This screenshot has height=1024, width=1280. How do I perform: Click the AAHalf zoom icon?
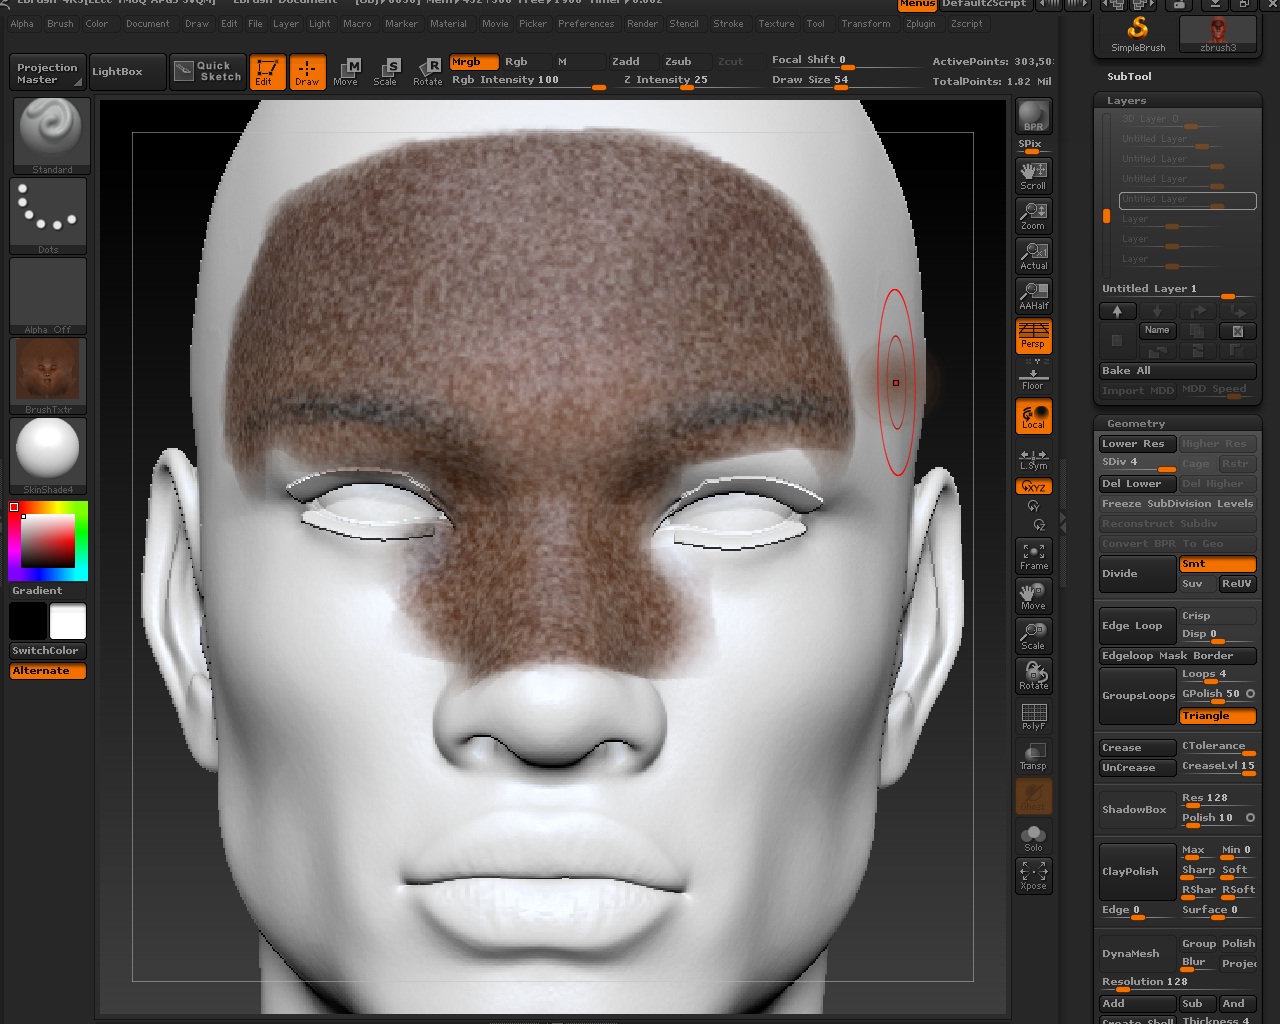[x=1033, y=295]
